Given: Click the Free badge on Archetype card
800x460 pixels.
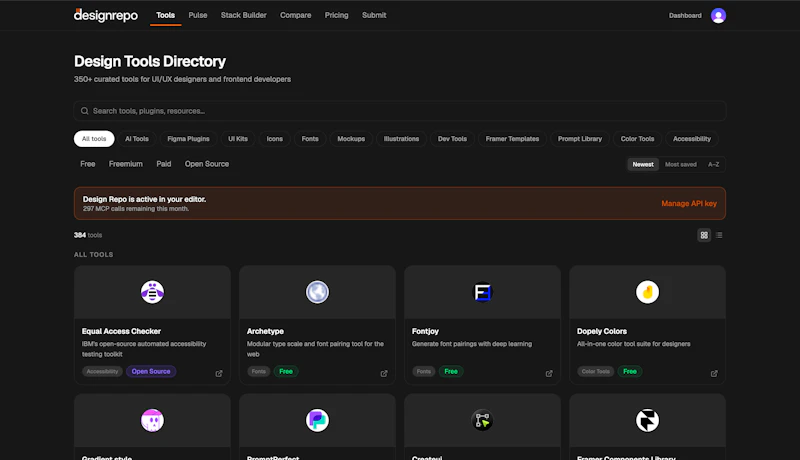Looking at the screenshot, I should pos(286,371).
